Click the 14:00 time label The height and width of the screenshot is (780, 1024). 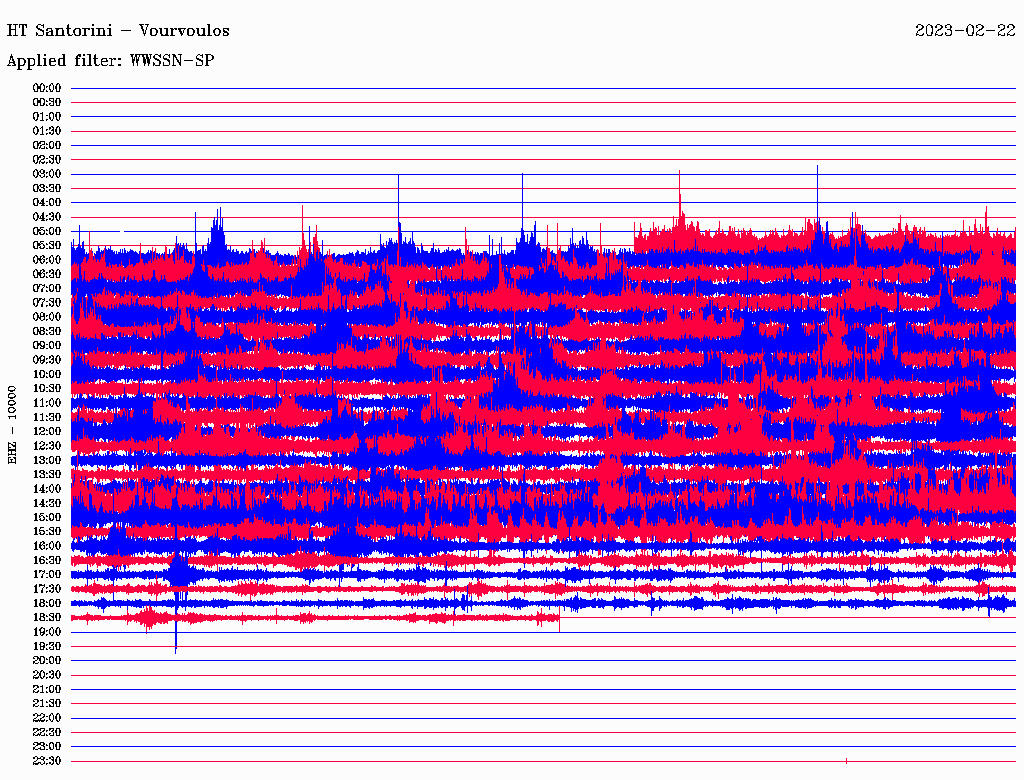coord(47,489)
